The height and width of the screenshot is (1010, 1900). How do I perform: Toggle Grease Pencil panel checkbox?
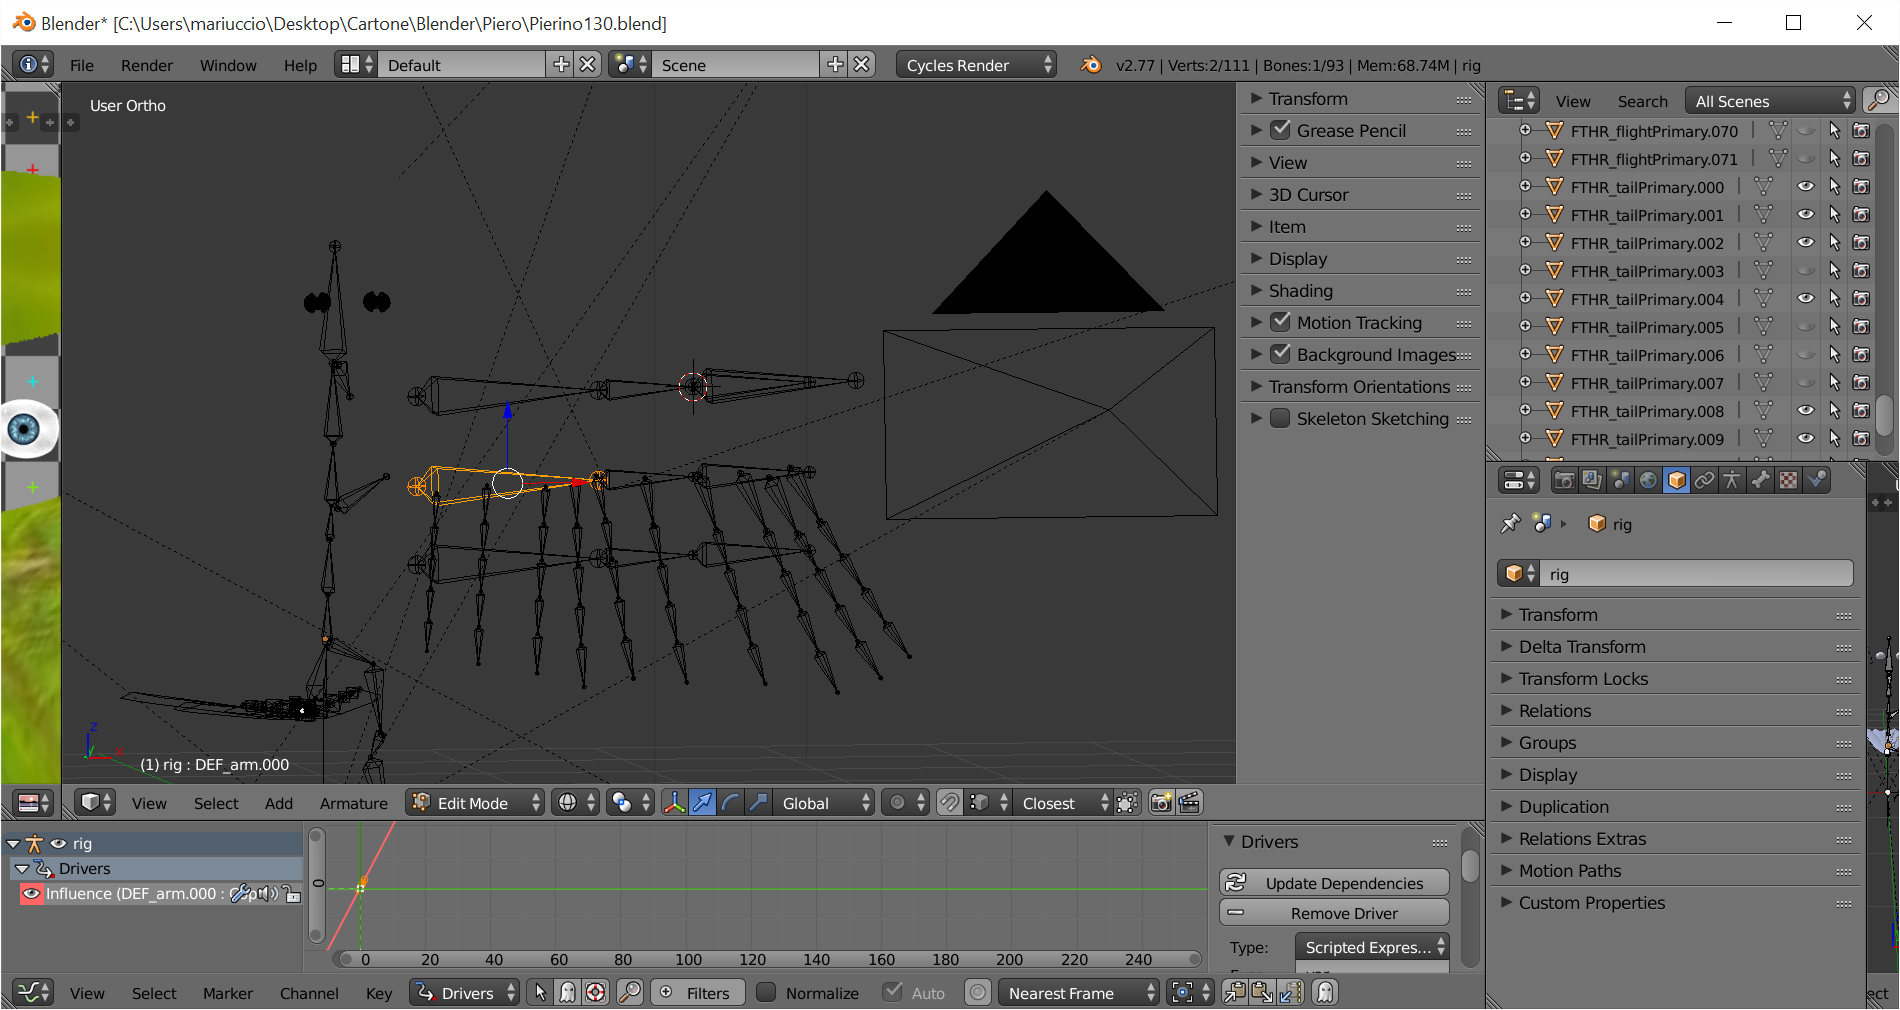pyautogui.click(x=1280, y=130)
